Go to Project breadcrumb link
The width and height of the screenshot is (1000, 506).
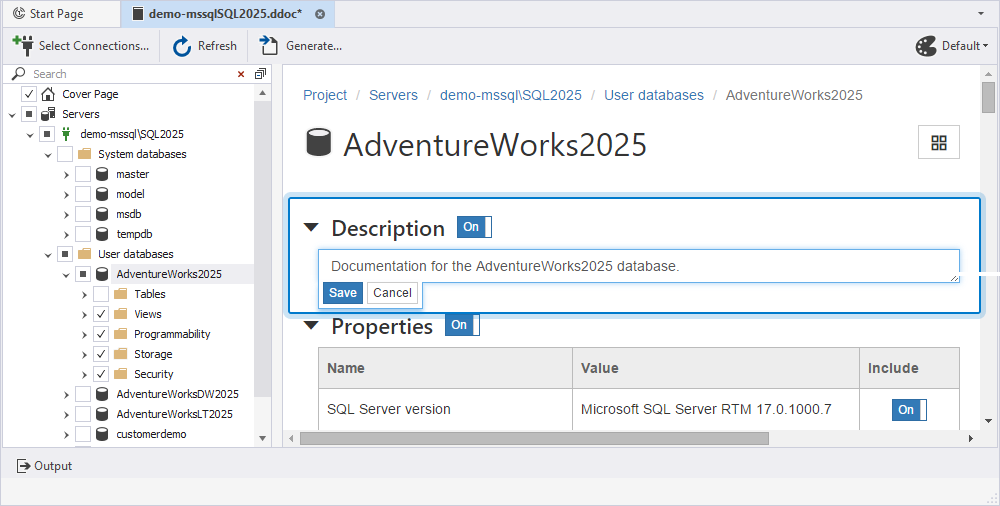(325, 95)
